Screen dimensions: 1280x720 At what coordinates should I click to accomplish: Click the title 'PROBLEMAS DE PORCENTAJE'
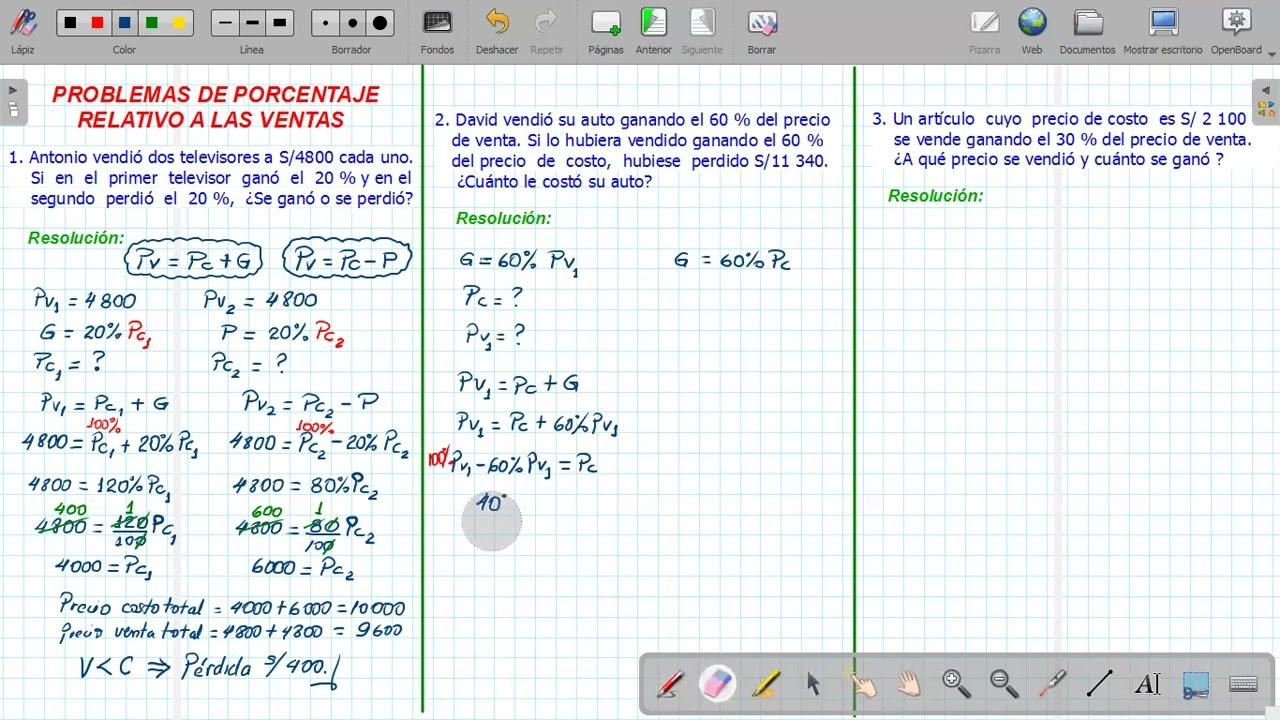[216, 95]
